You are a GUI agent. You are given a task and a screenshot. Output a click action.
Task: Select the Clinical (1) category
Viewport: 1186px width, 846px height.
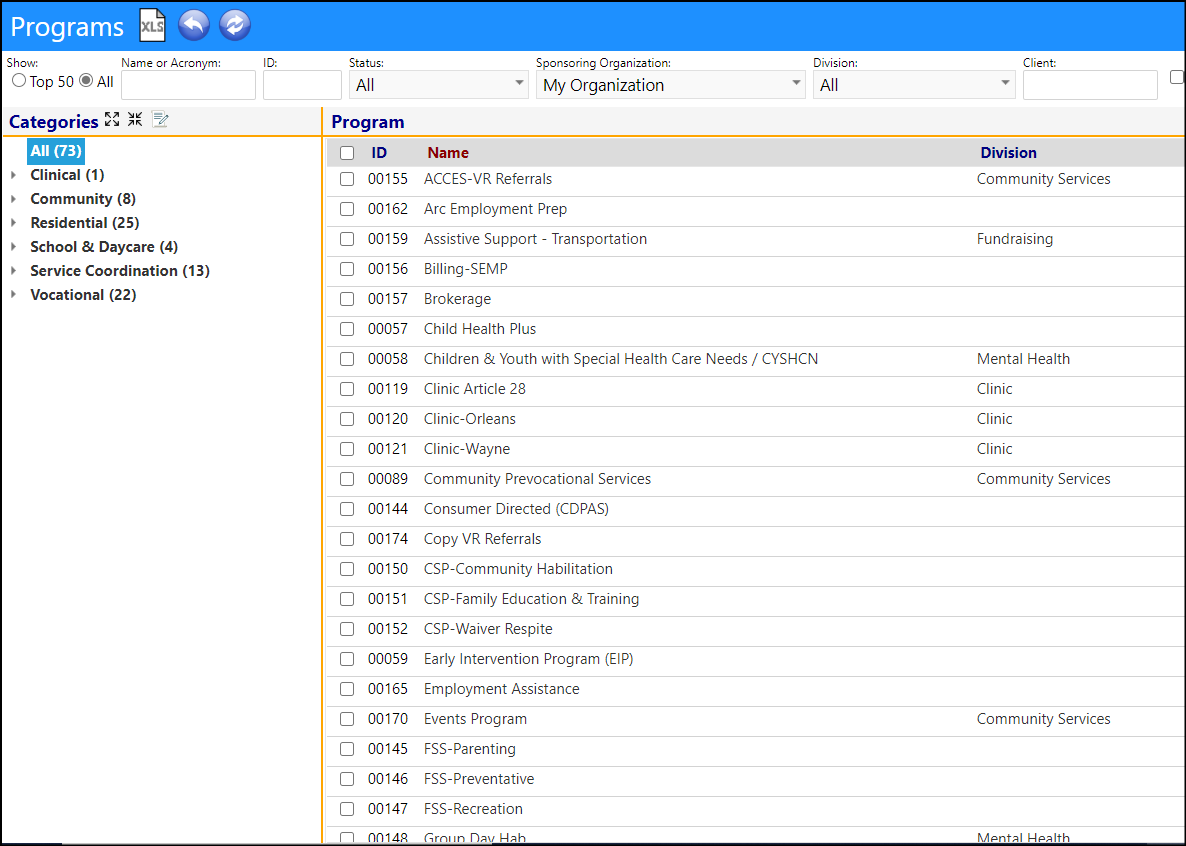coord(67,175)
